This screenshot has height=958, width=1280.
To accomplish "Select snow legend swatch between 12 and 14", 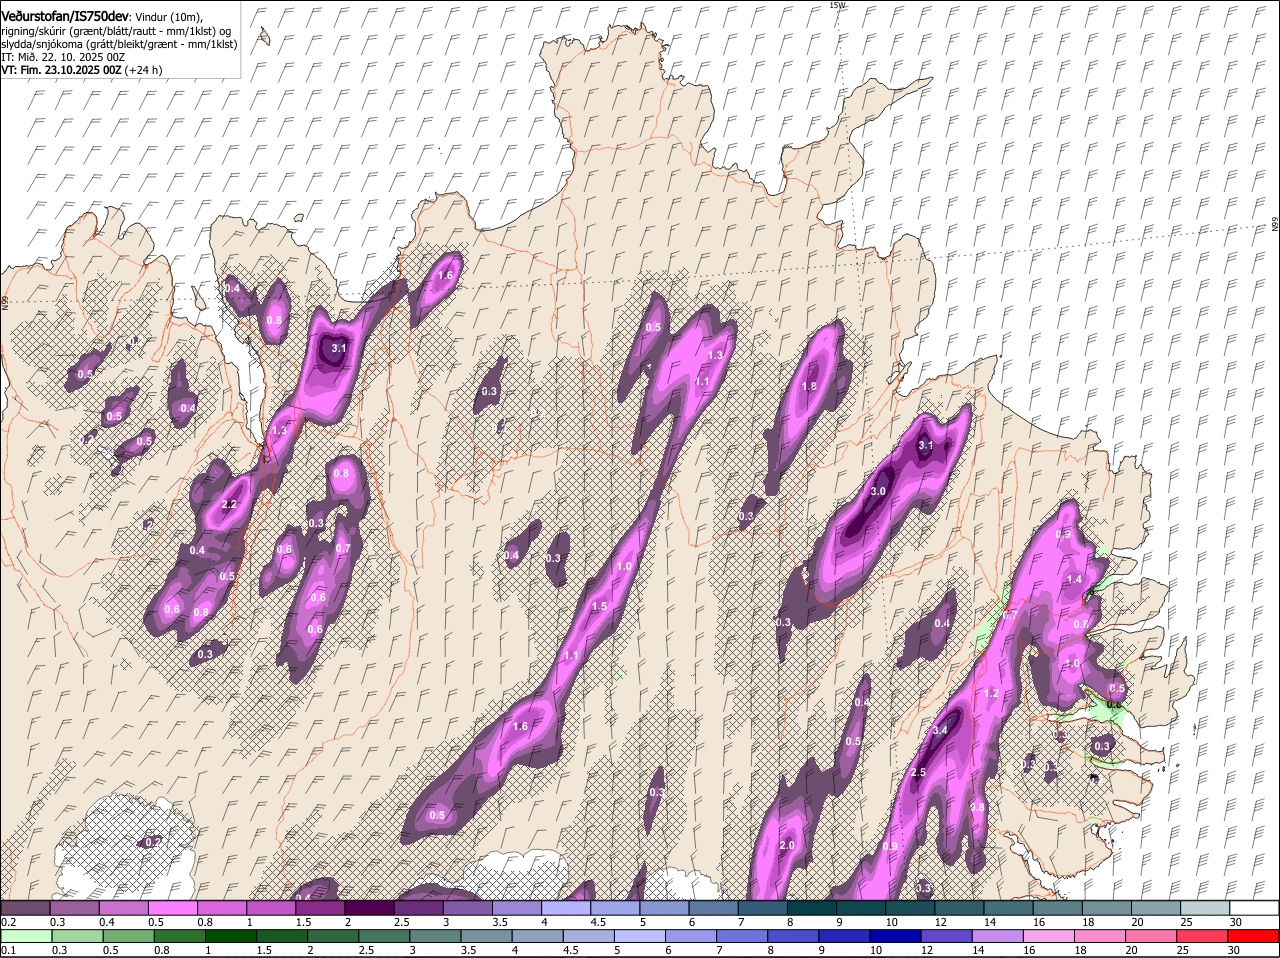I will click(960, 908).
